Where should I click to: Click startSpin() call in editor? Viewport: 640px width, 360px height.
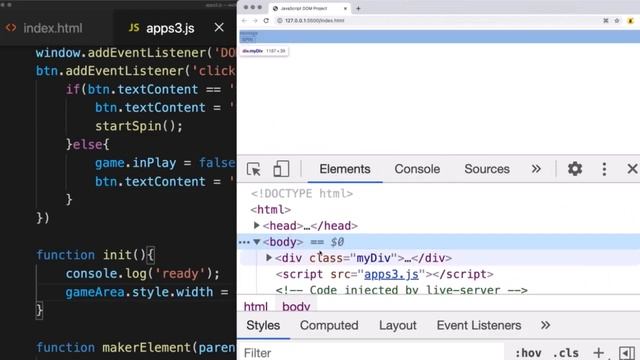pyautogui.click(x=139, y=126)
